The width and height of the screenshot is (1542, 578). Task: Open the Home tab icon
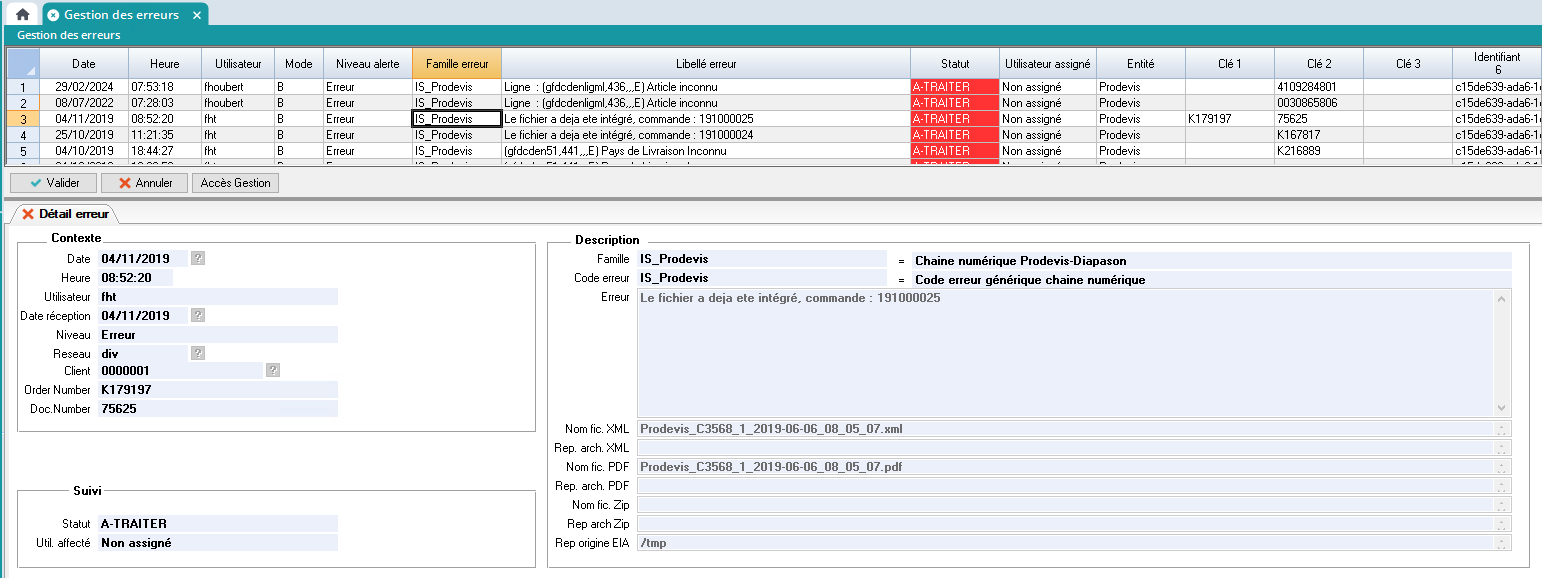click(x=22, y=15)
